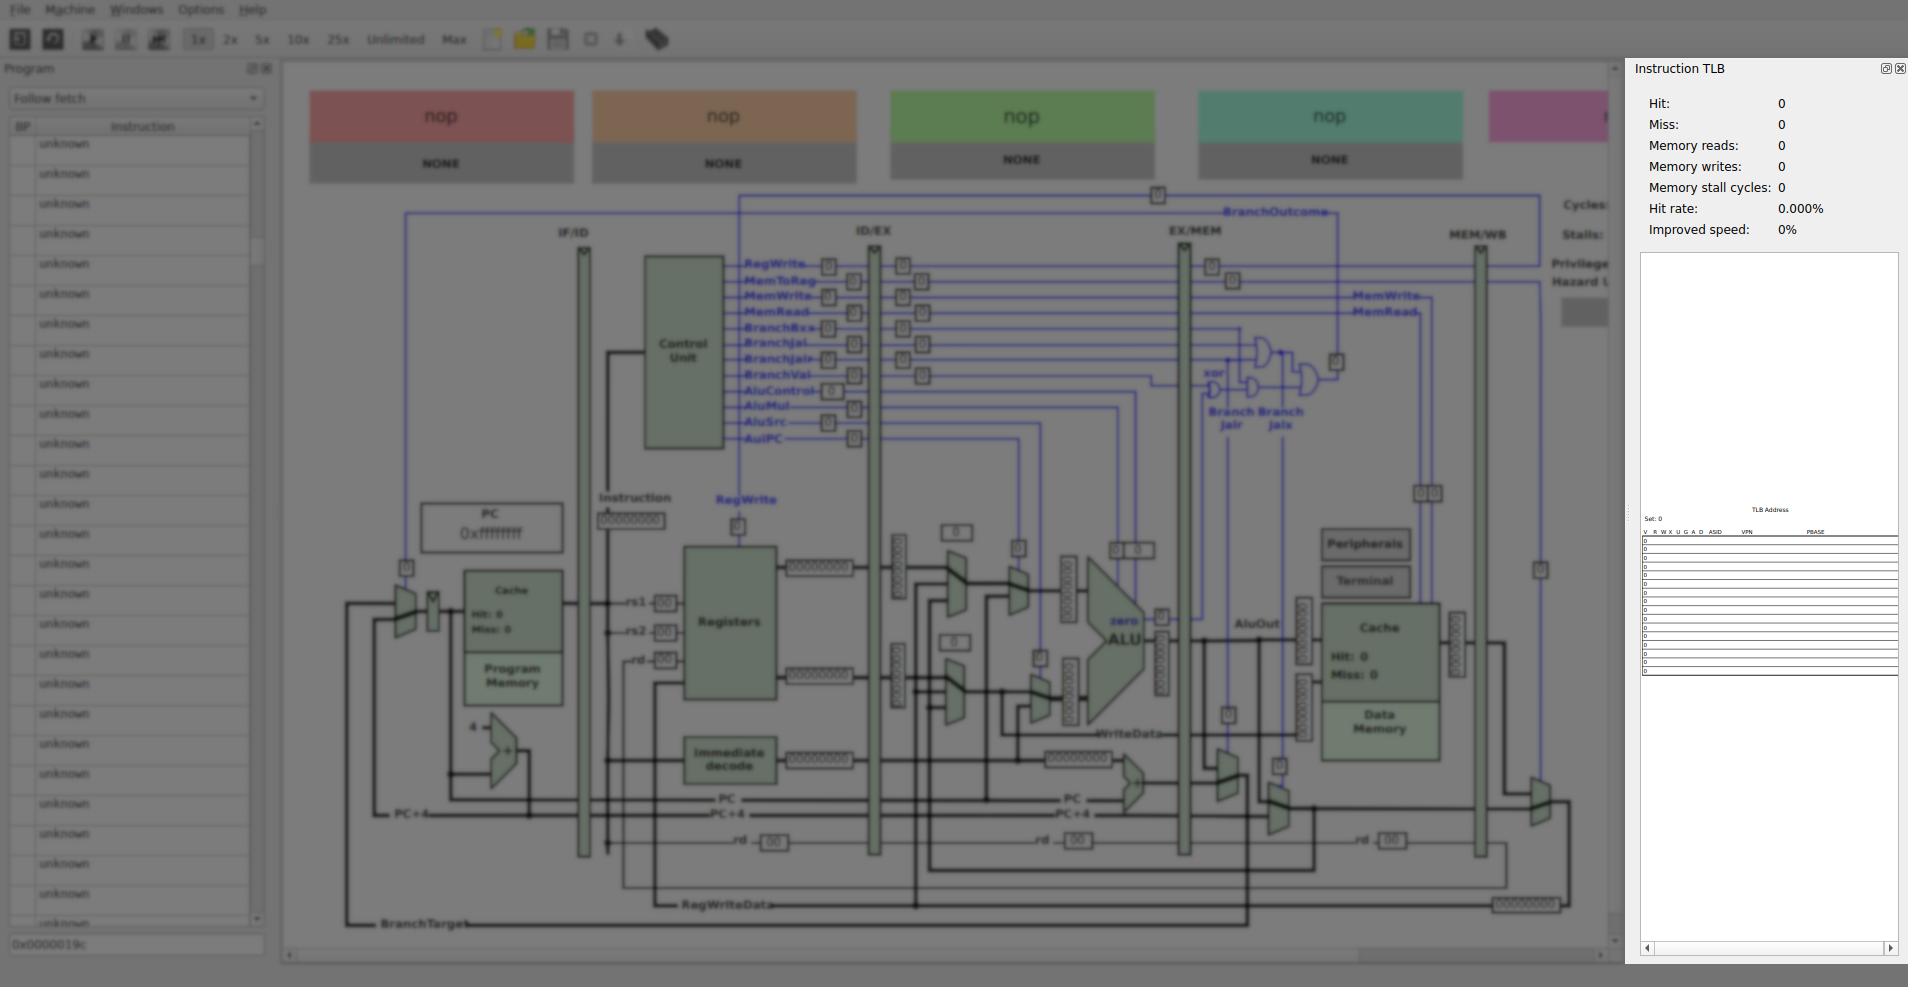This screenshot has height=987, width=1908.
Task: Open the Options menu
Action: [x=201, y=9]
